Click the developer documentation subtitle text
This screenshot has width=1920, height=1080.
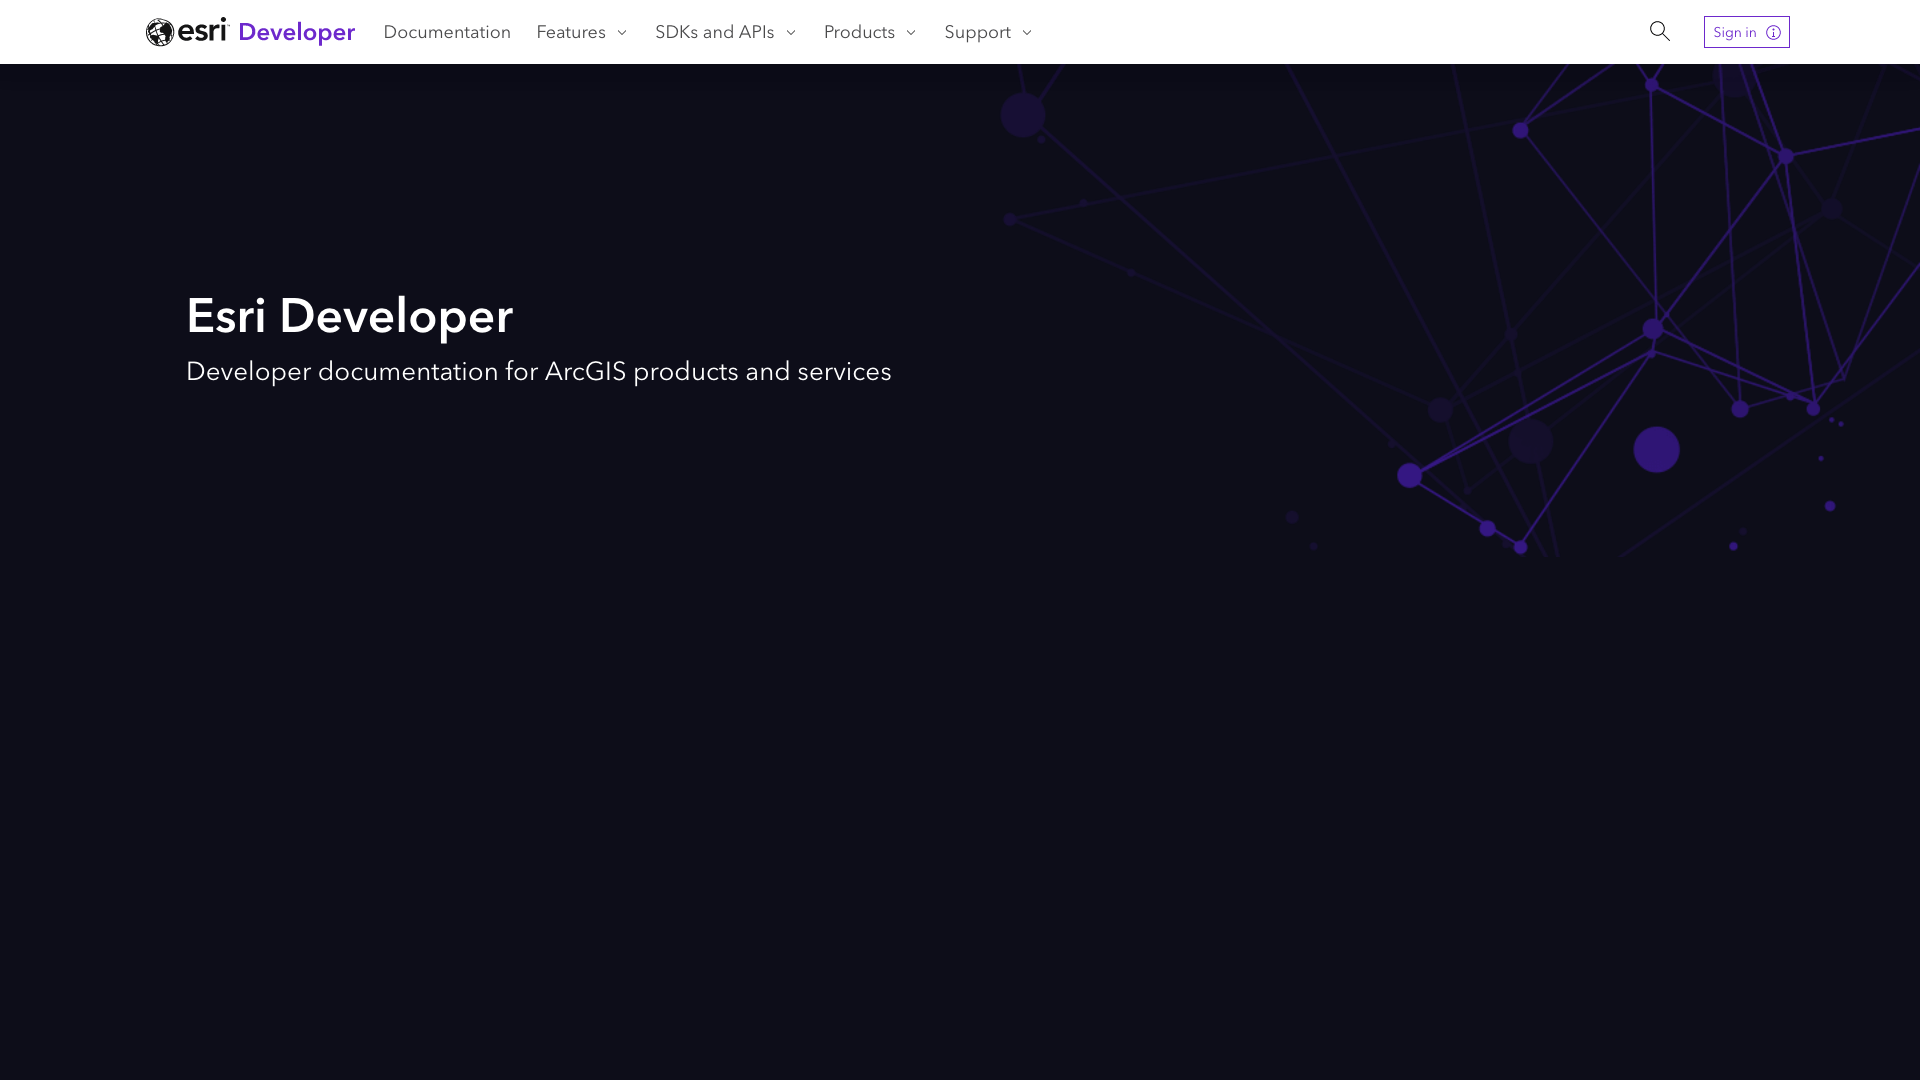tap(538, 371)
